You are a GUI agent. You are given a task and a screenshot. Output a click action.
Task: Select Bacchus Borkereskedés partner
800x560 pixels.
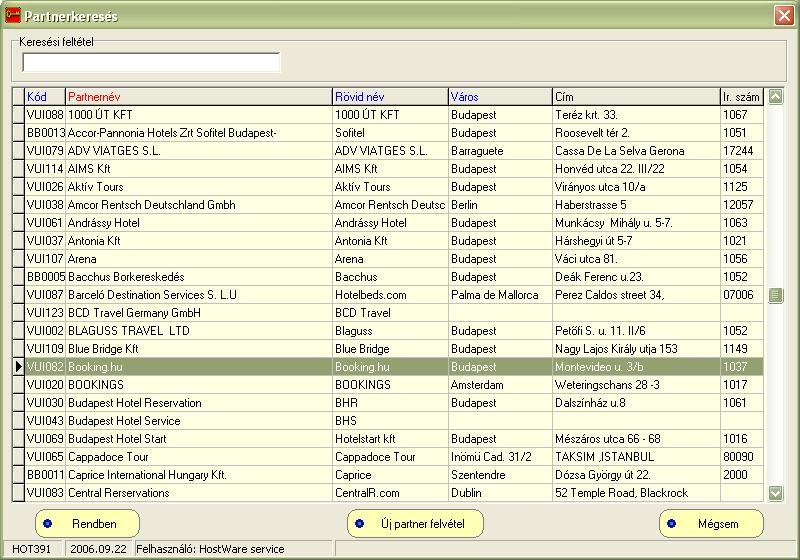126,277
